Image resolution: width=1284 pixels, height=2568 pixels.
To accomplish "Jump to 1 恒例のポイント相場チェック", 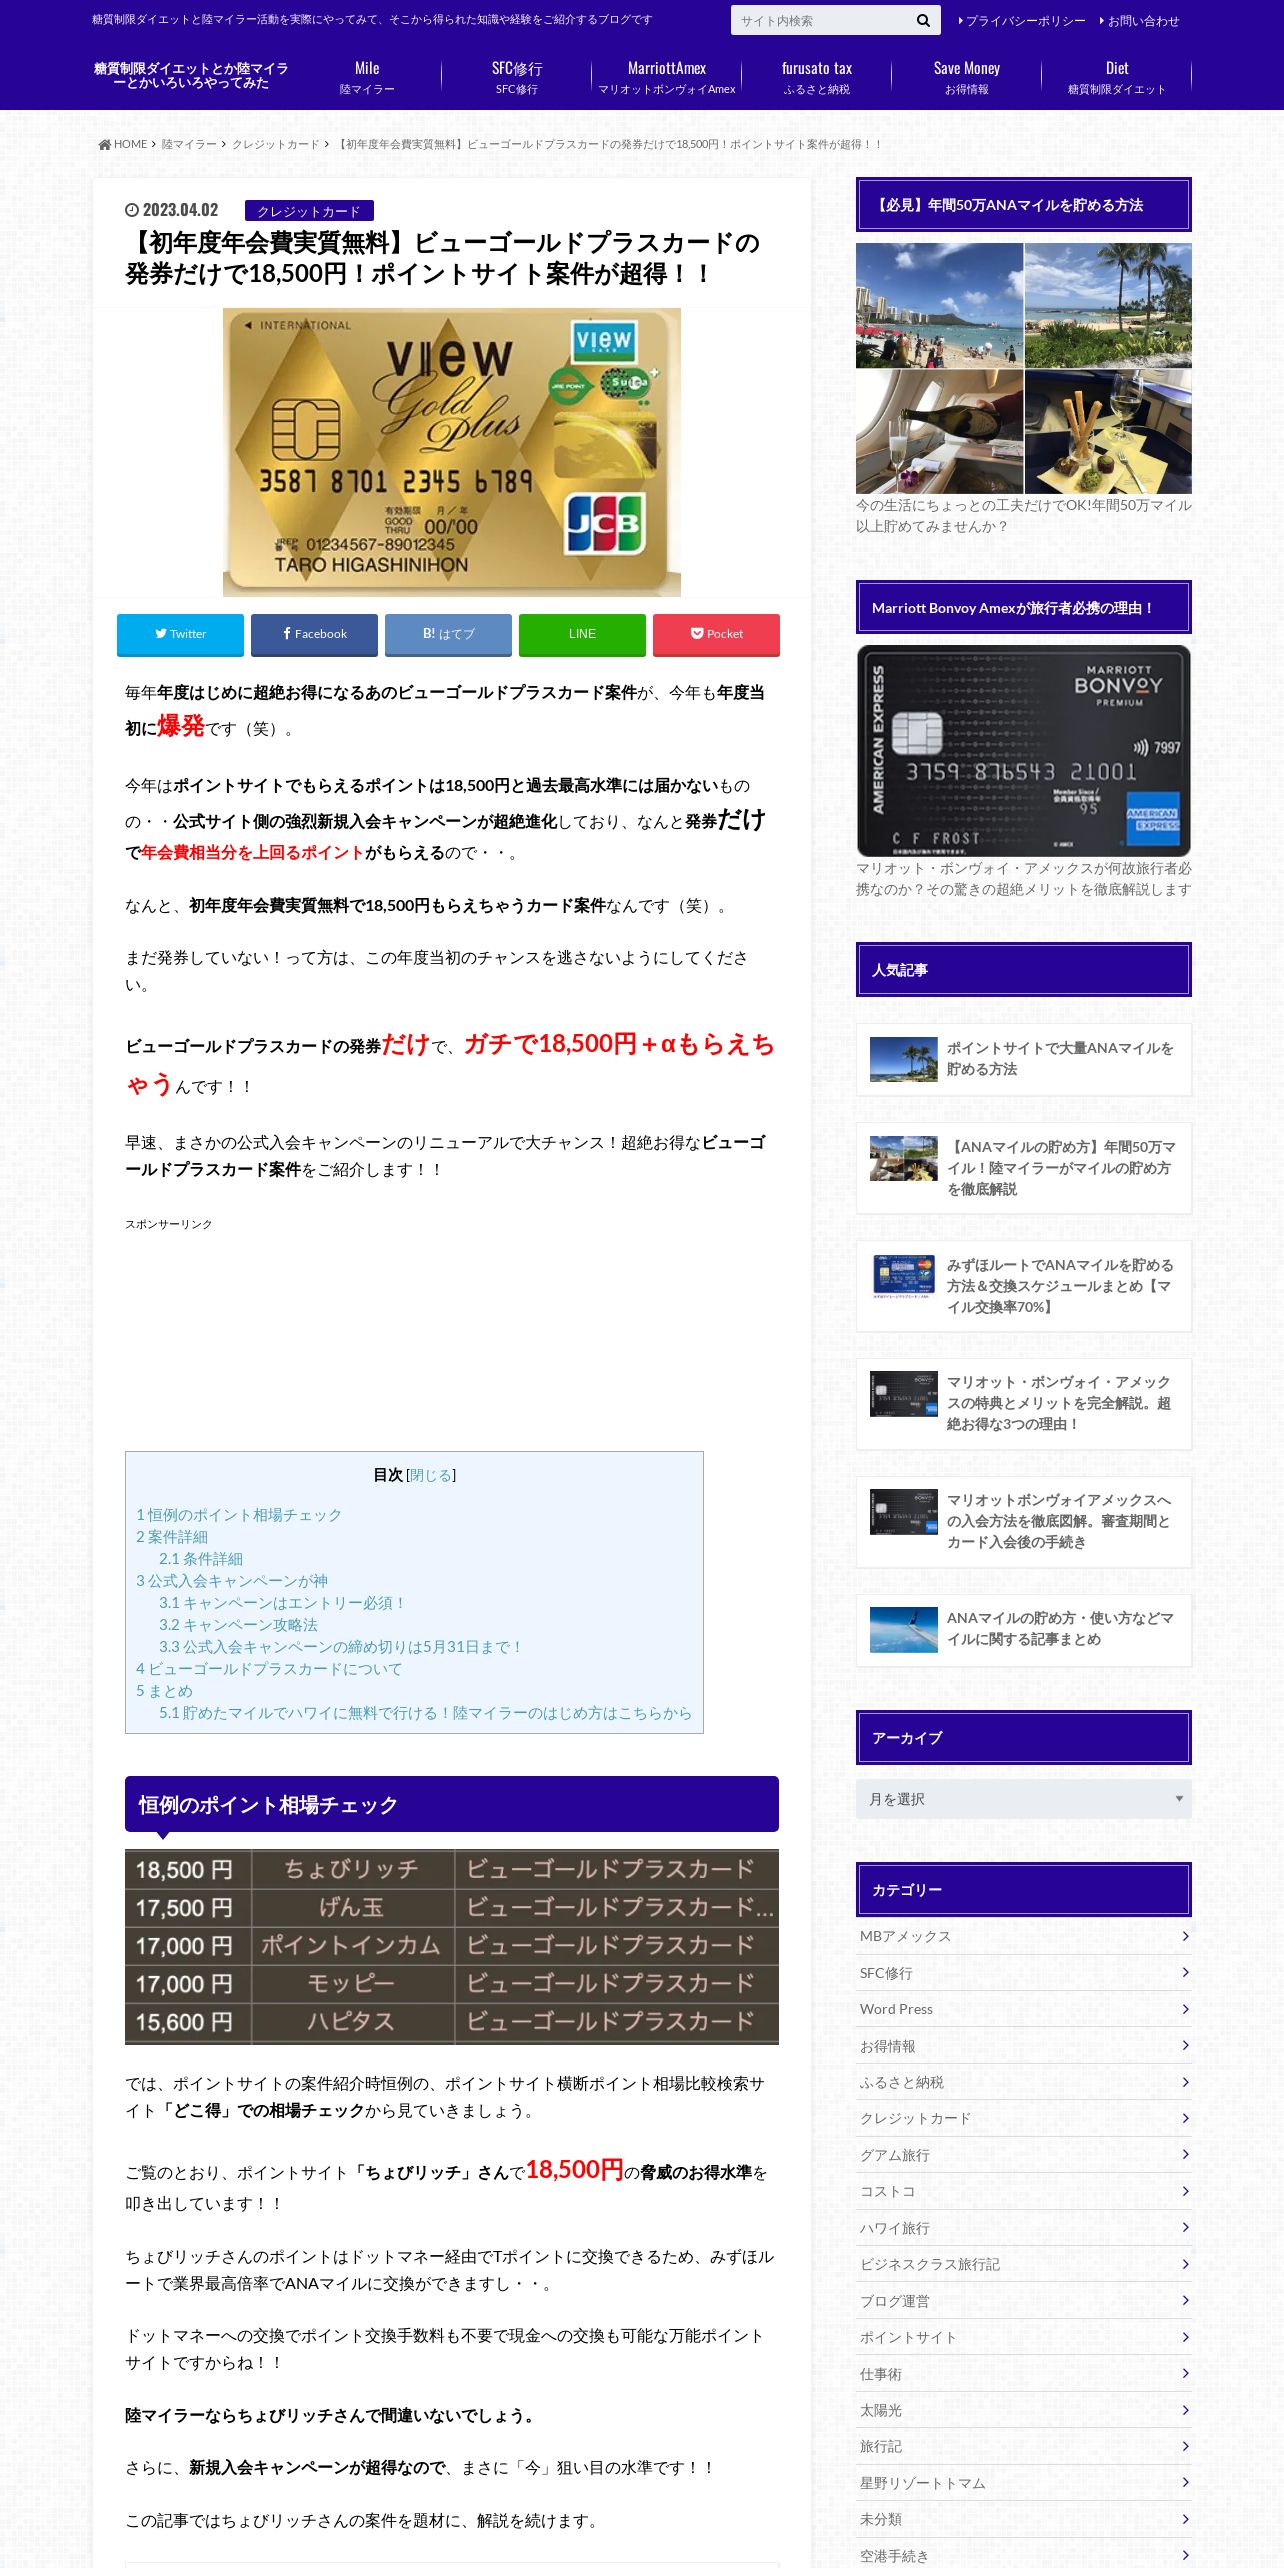I will (x=239, y=1515).
